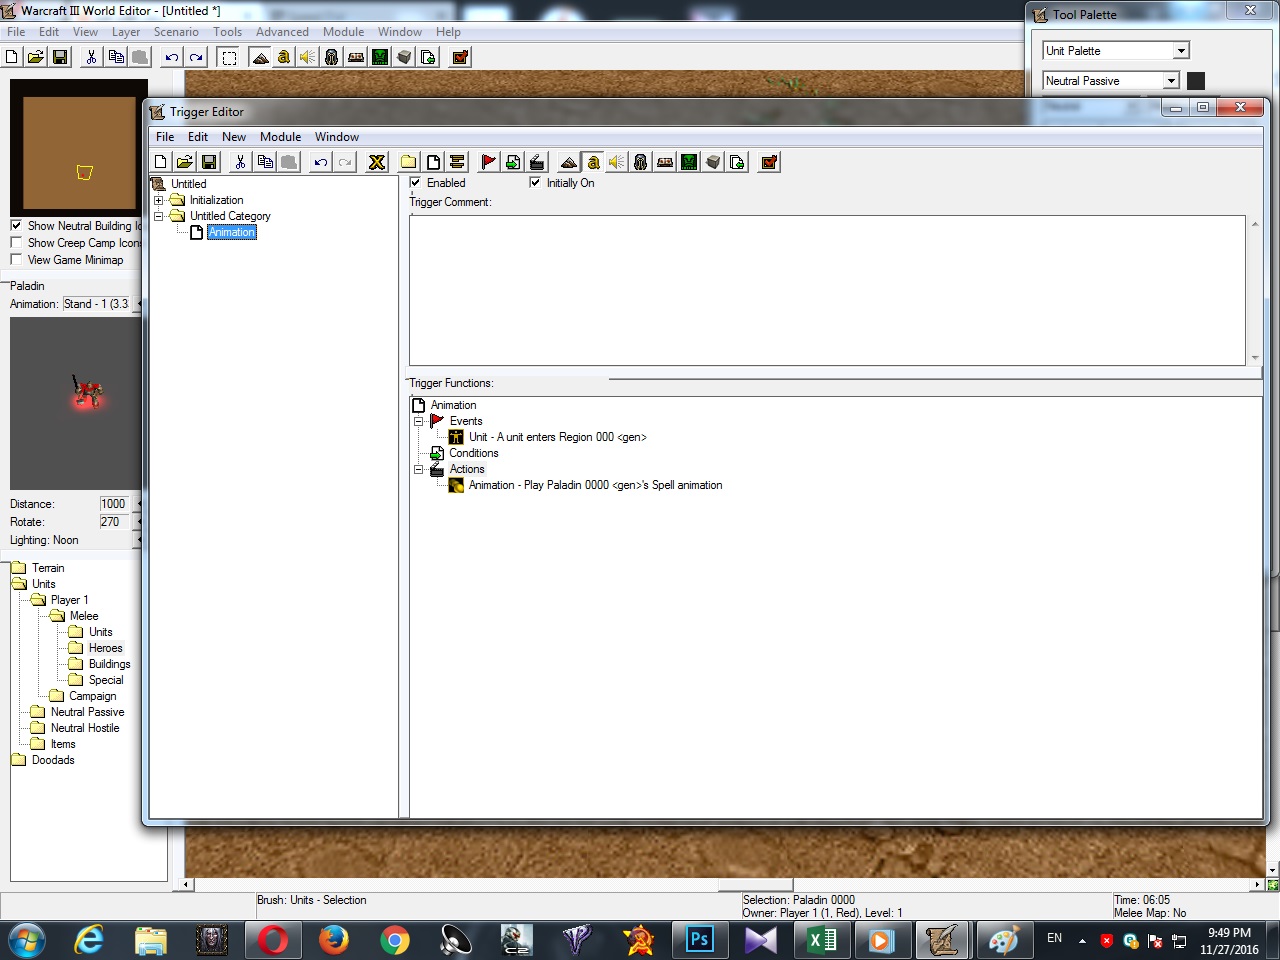Image resolution: width=1280 pixels, height=960 pixels.
Task: Collapse the Actions section
Action: point(419,469)
